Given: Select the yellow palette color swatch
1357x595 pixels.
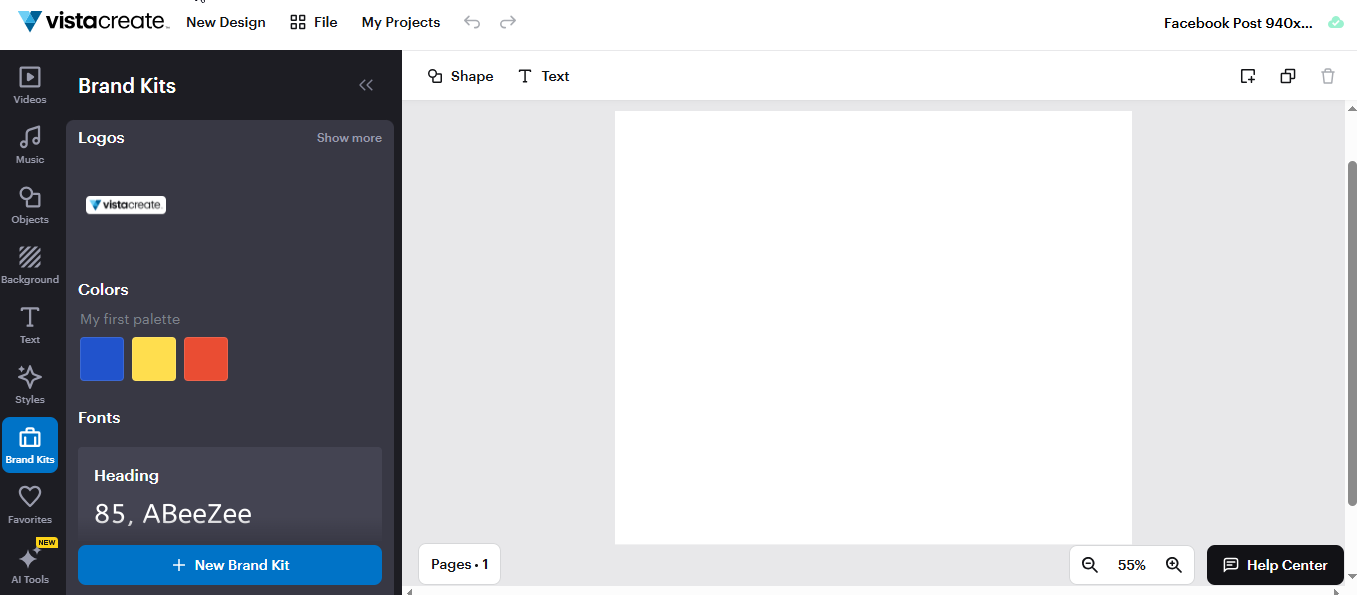Looking at the screenshot, I should coord(154,359).
